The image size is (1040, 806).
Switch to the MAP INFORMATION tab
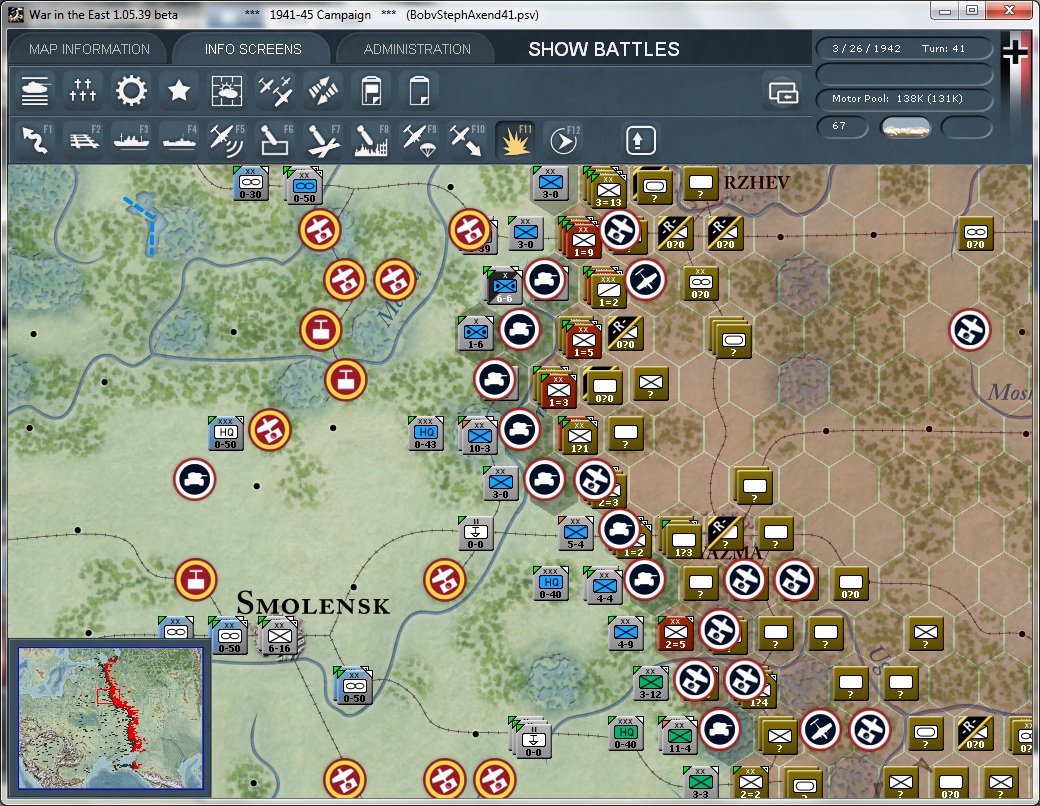coord(90,49)
